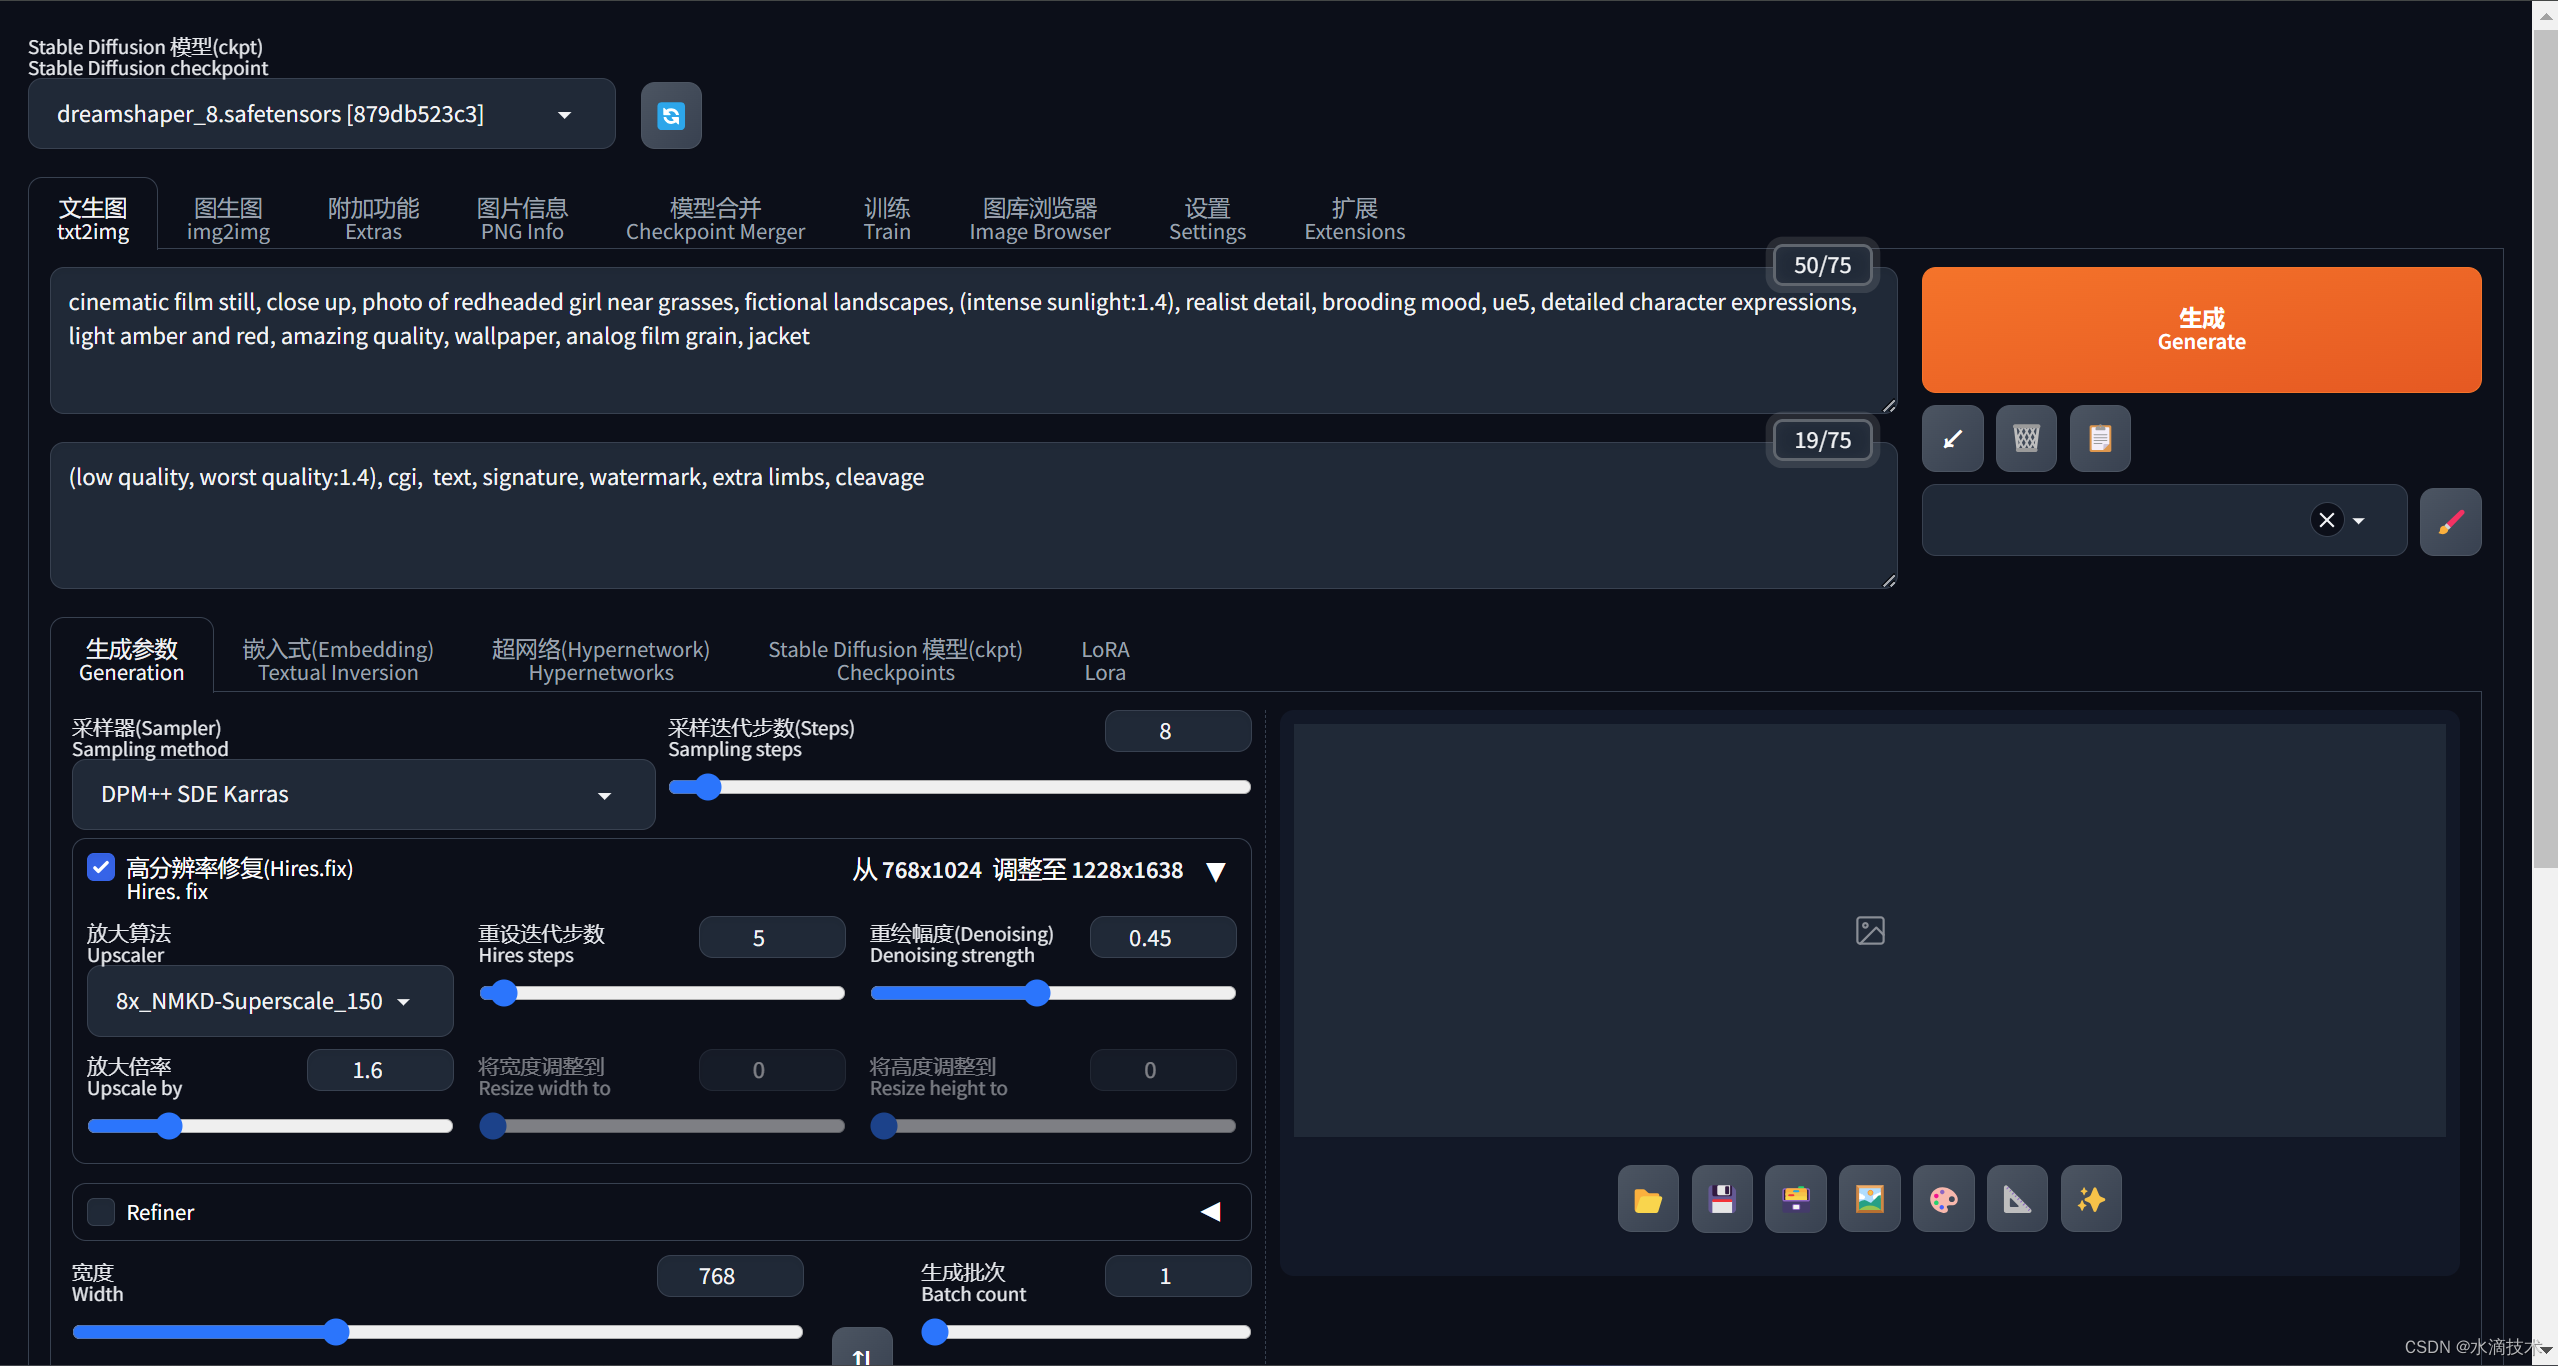Open the Settings tab
Screen dimensions: 2558x1366
[1207, 219]
